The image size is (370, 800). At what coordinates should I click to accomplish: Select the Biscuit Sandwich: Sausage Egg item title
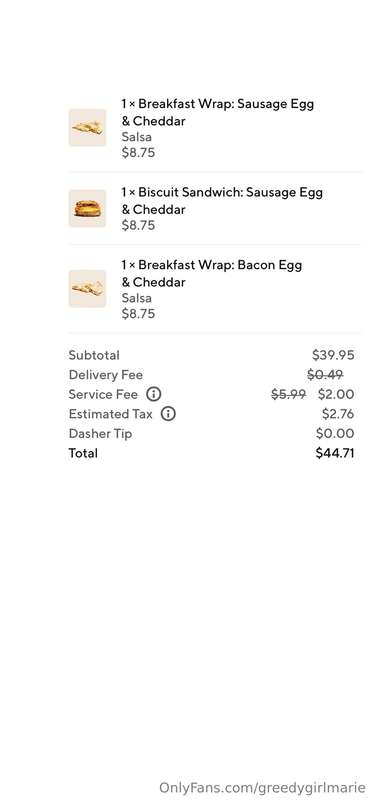222,201
